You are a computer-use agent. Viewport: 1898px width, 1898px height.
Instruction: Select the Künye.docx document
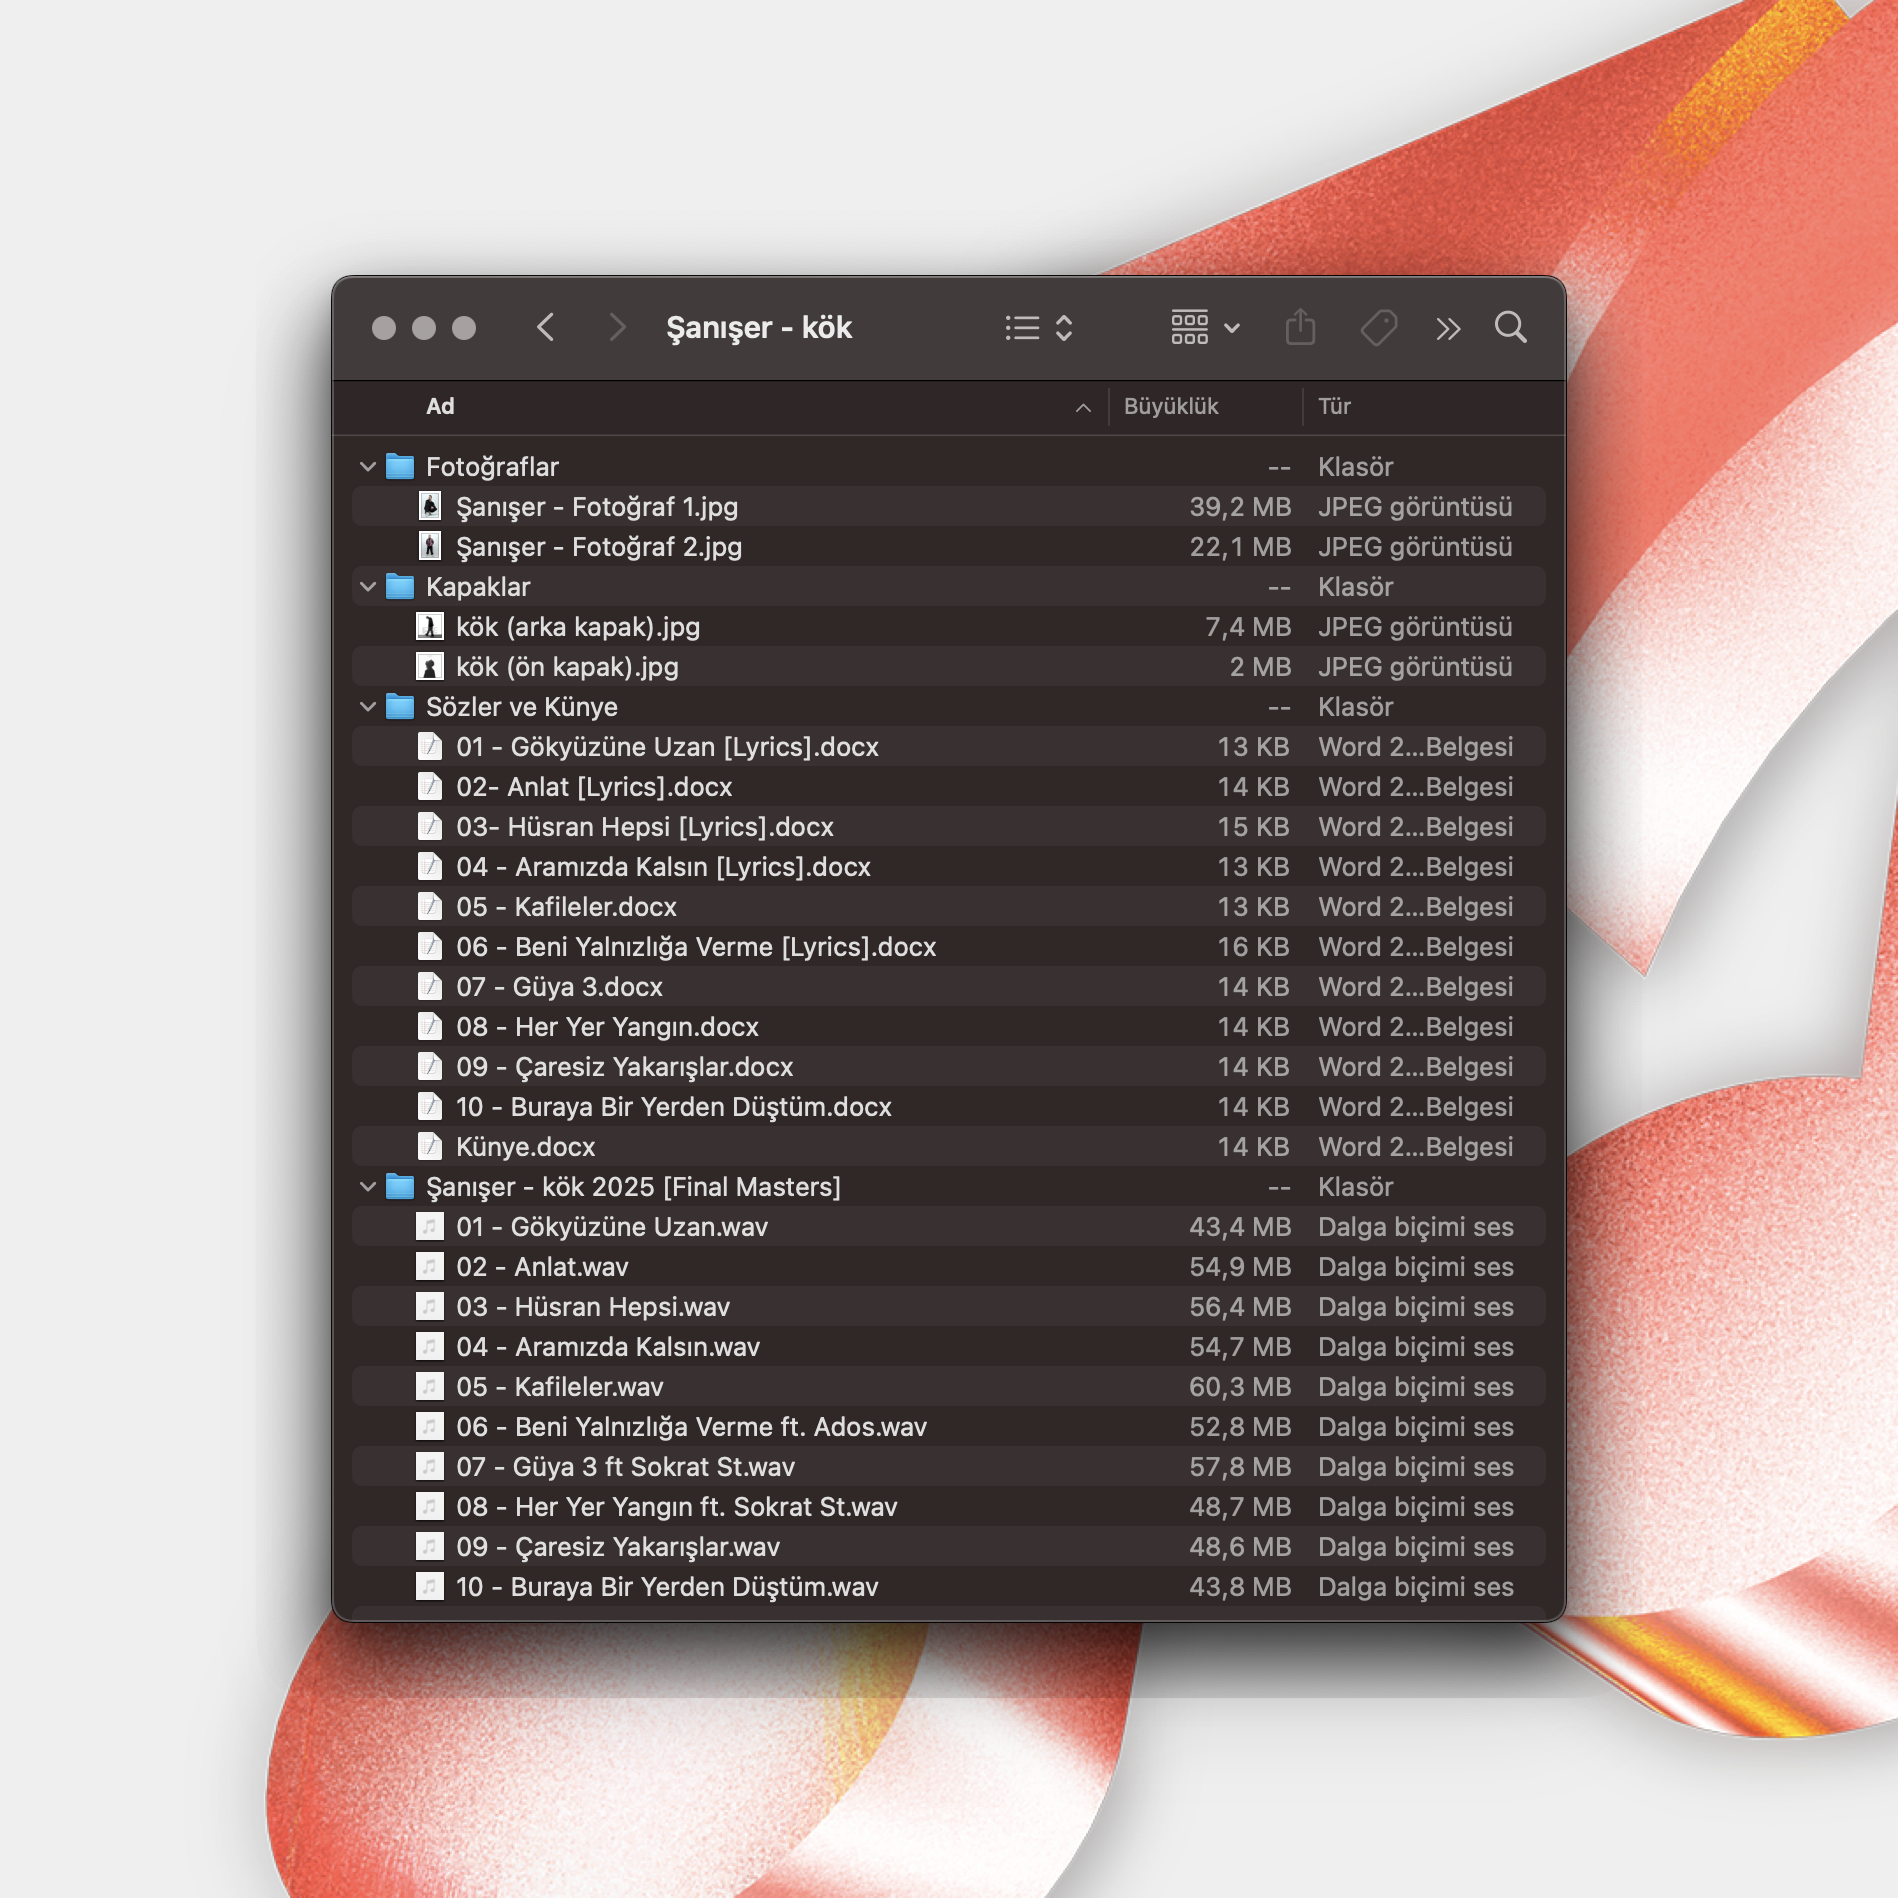[525, 1147]
